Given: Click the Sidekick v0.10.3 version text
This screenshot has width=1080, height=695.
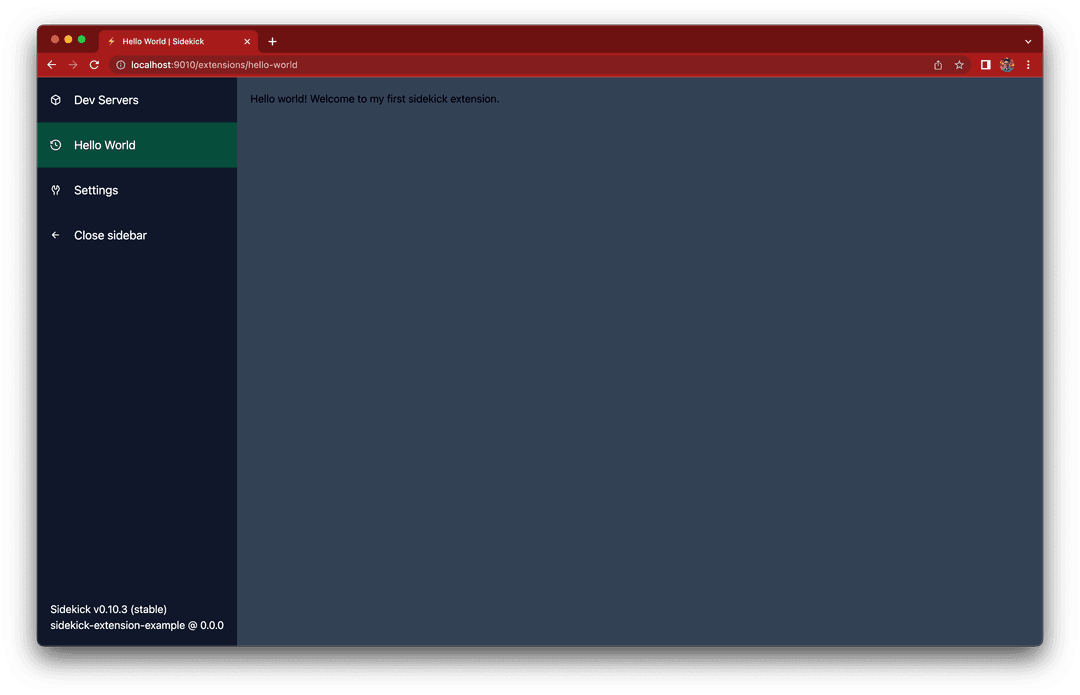Looking at the screenshot, I should click(x=109, y=608).
